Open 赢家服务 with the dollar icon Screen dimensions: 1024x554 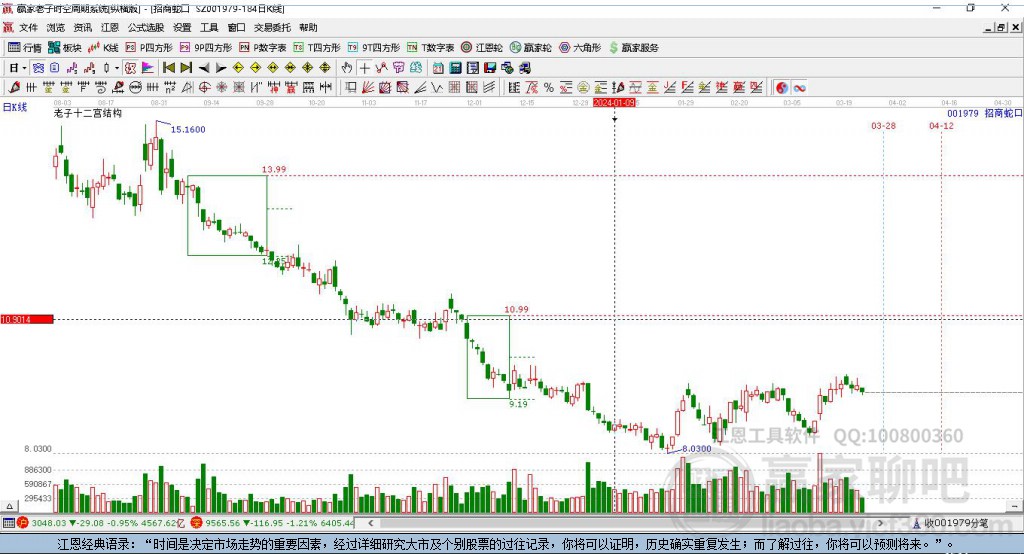(x=633, y=48)
